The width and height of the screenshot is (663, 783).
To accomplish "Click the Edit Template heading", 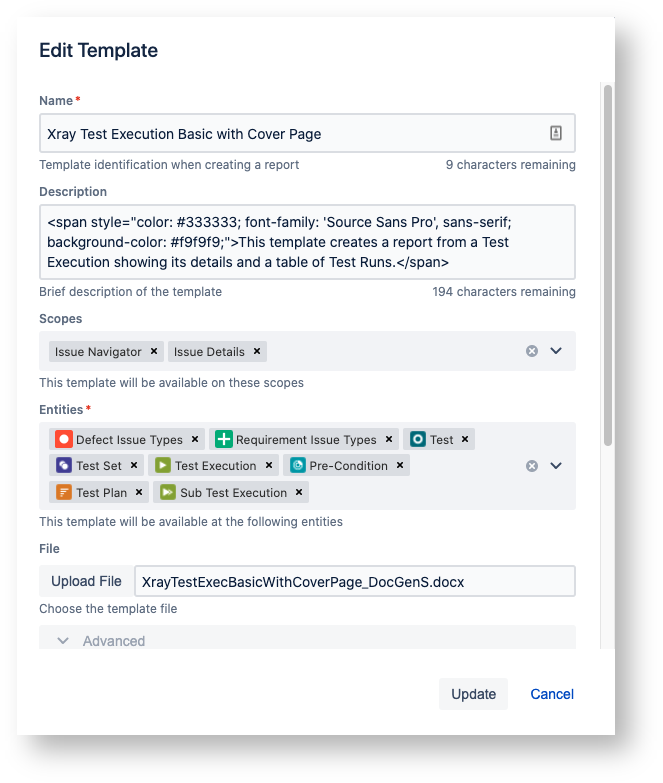I will 99,50.
